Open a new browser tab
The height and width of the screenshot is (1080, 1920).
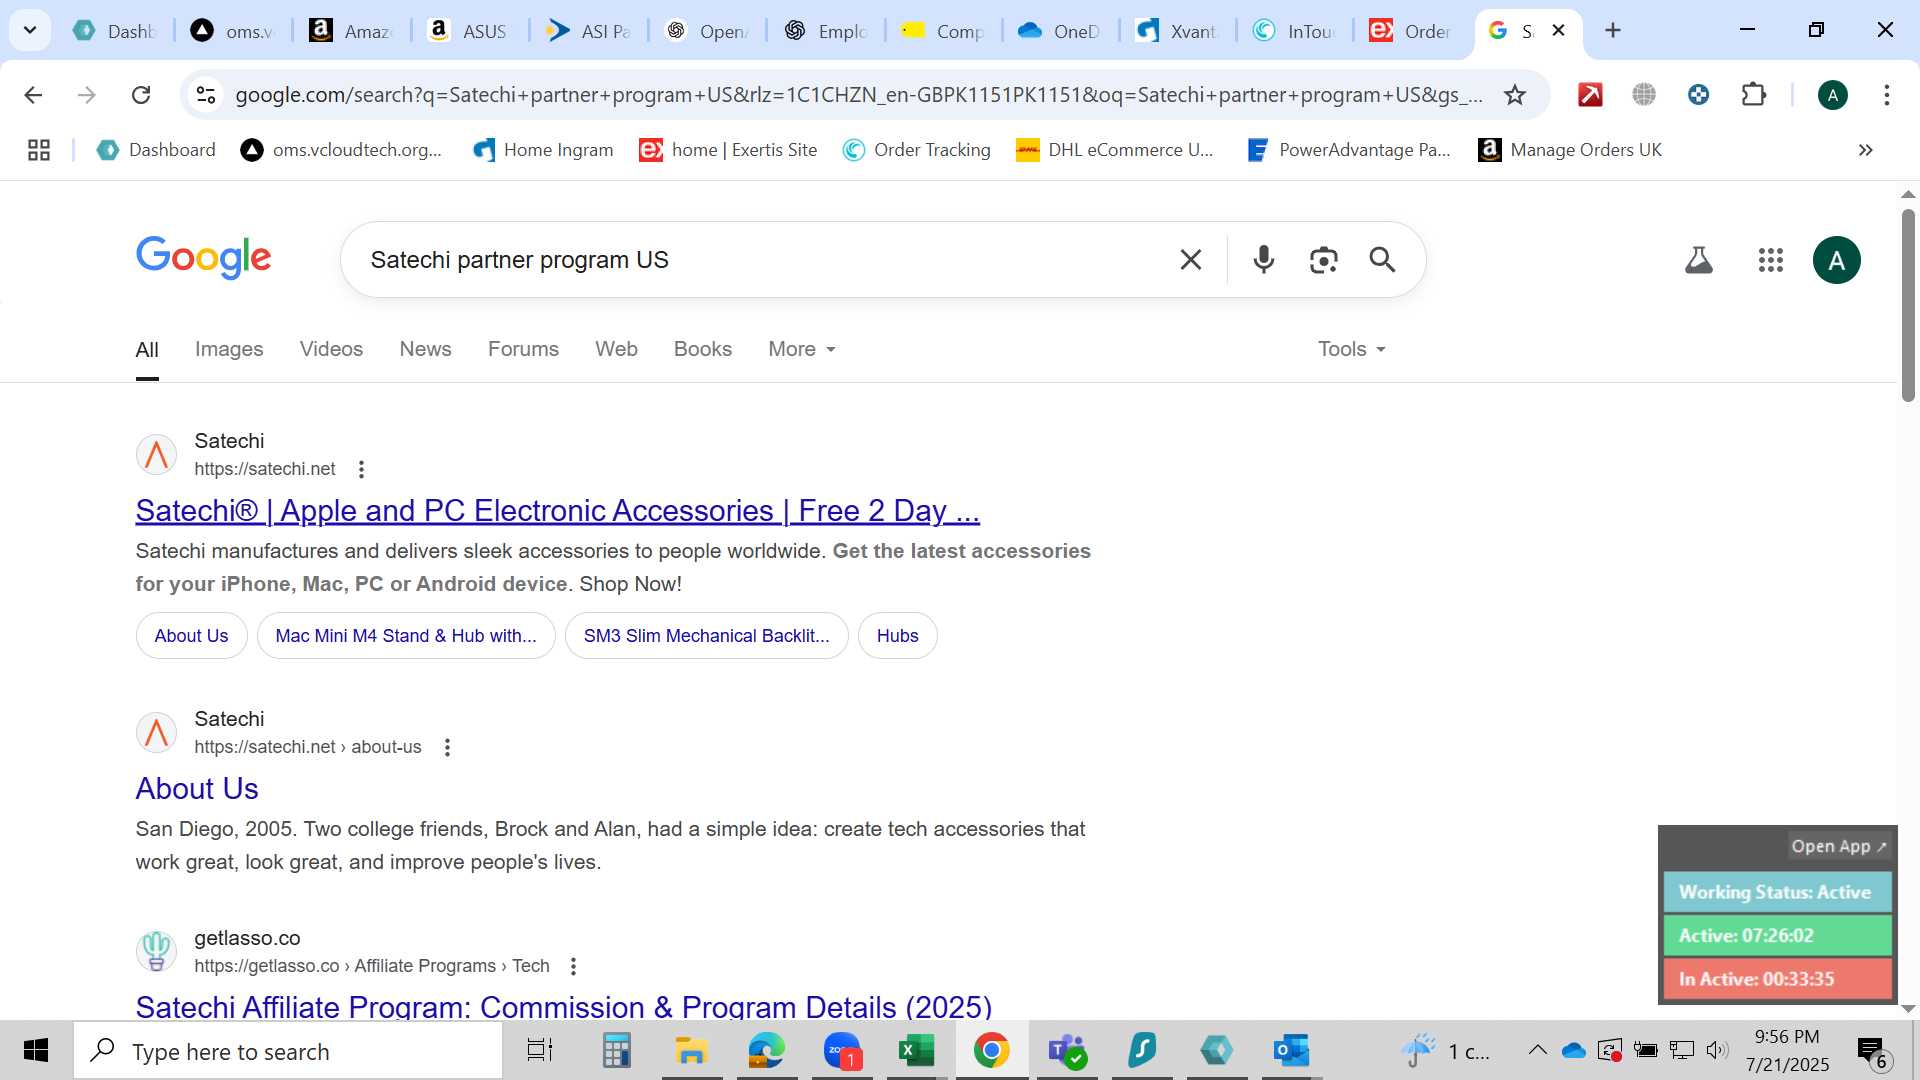(1612, 30)
